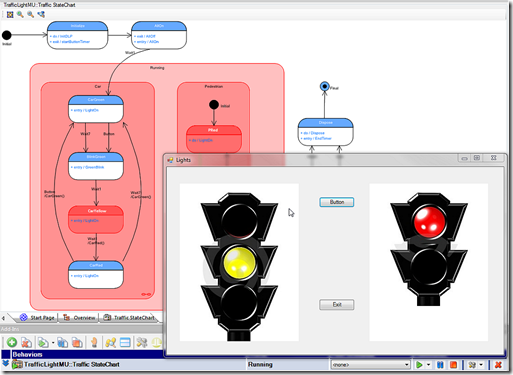The width and height of the screenshot is (513, 375).
Task: Minimize the Lights window
Action: (x=464, y=158)
